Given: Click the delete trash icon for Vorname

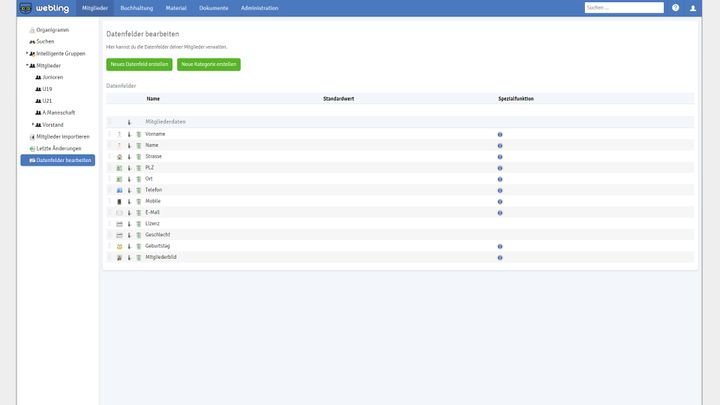Looking at the screenshot, I should pyautogui.click(x=138, y=134).
